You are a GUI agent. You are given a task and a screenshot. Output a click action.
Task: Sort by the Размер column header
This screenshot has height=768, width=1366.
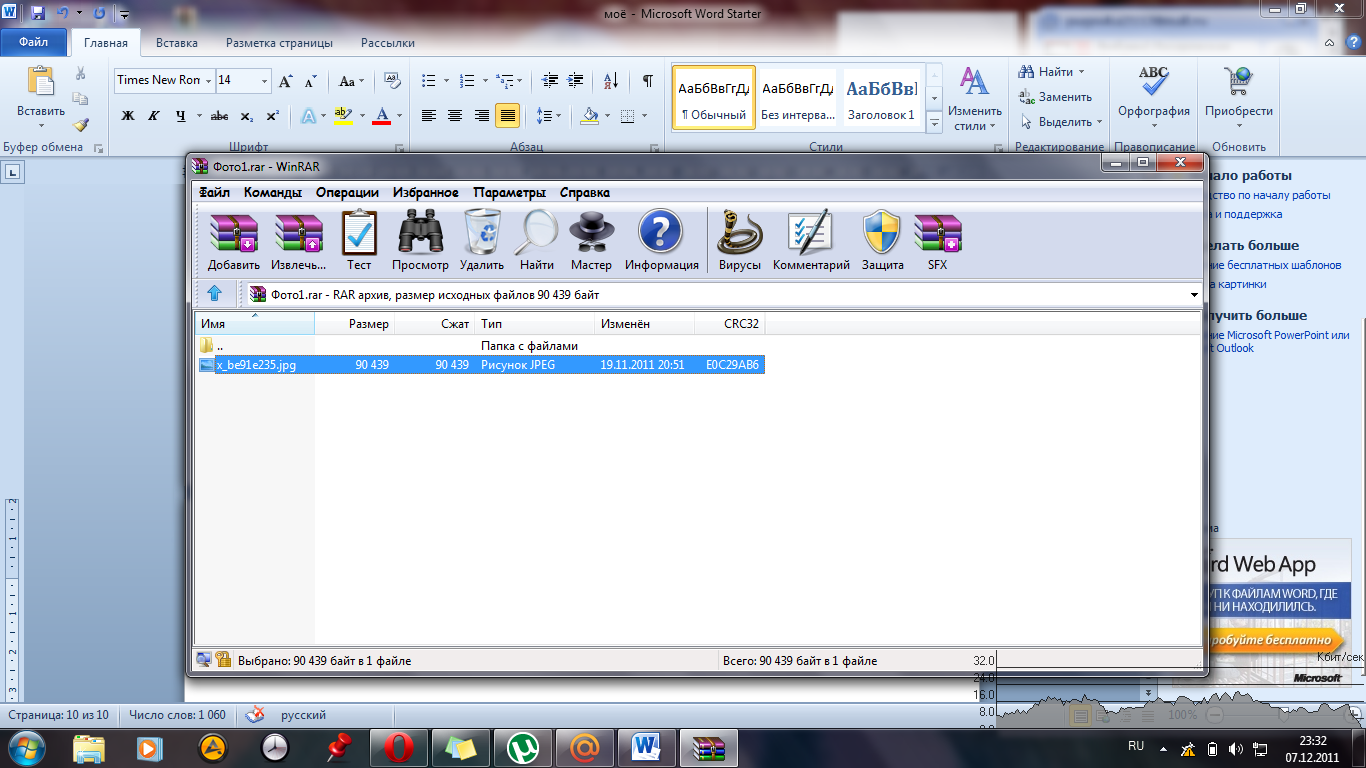(355, 324)
